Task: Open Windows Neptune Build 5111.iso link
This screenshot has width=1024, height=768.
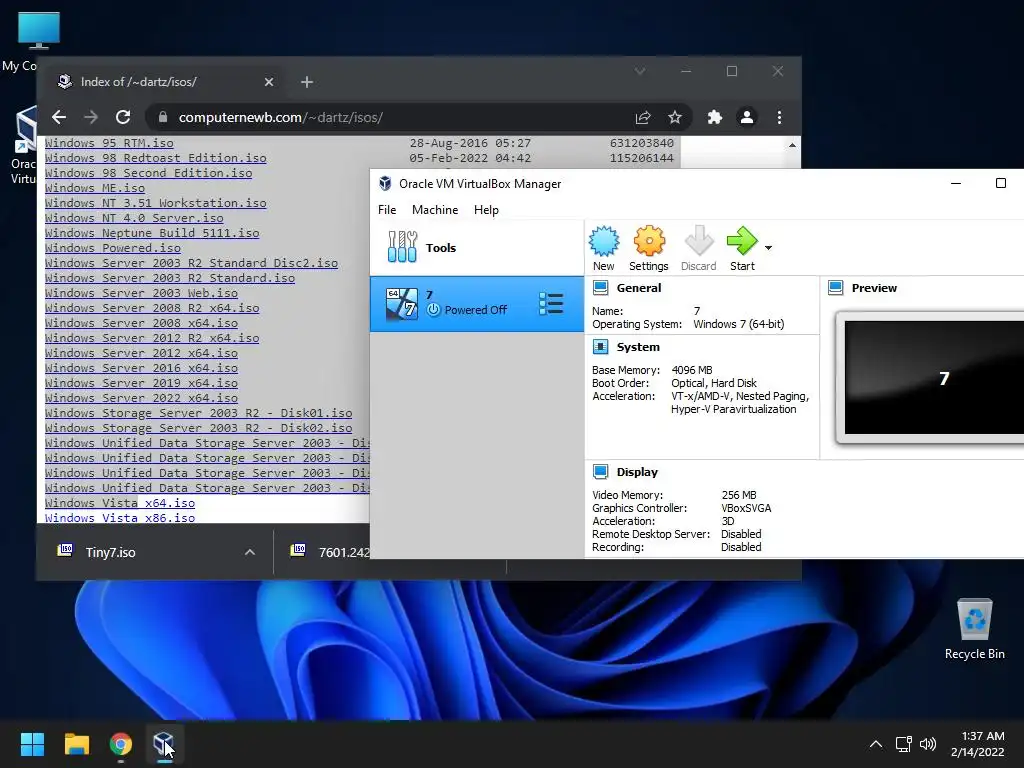Action: [x=152, y=233]
